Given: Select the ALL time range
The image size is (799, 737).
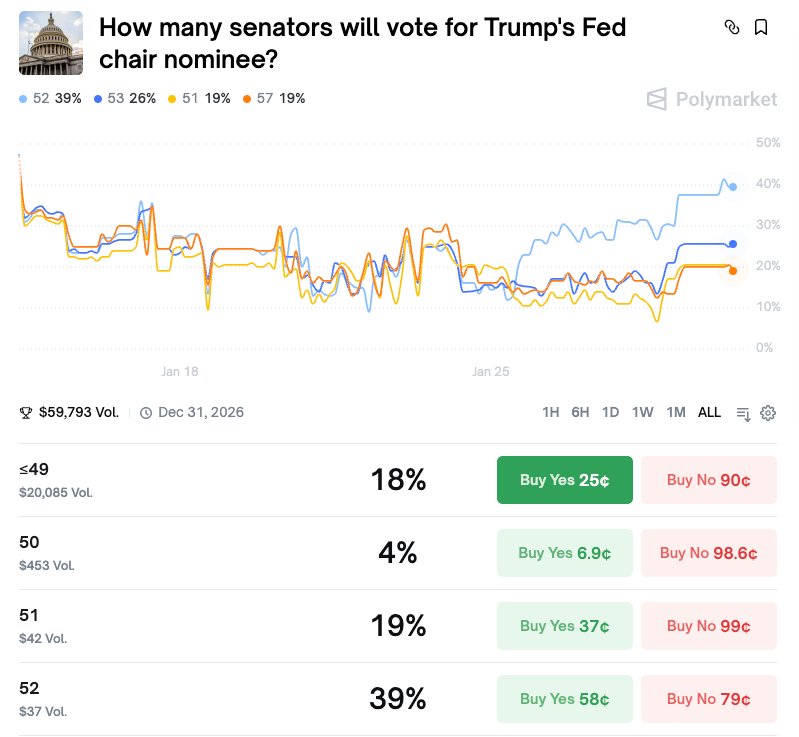Looking at the screenshot, I should tap(709, 413).
